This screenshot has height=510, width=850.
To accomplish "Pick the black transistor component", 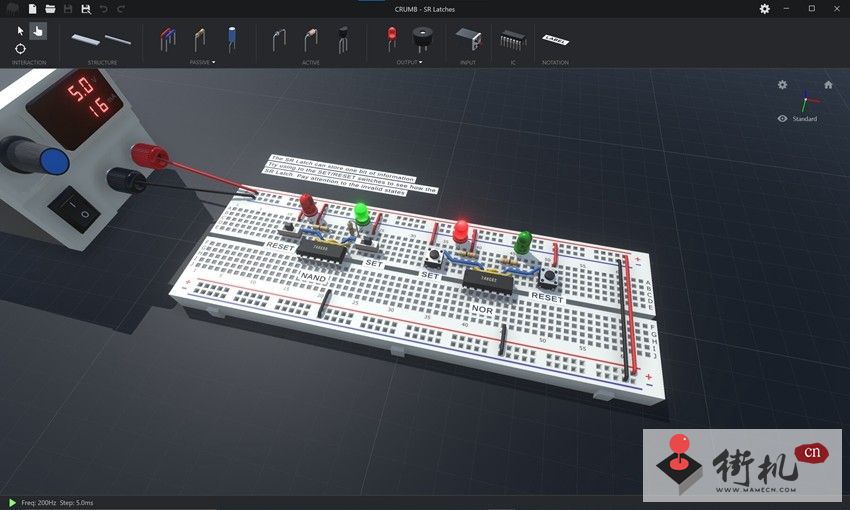I will coord(343,40).
